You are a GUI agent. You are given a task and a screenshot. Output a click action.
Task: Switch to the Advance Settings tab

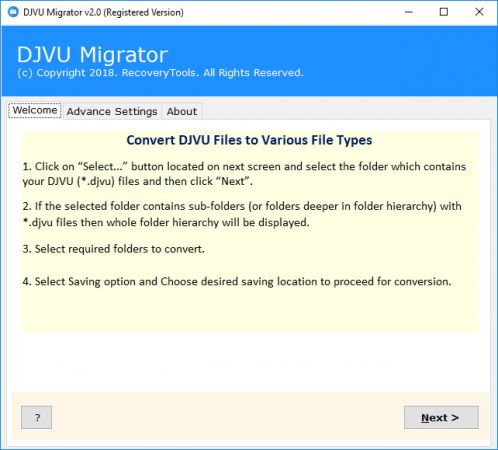click(112, 111)
